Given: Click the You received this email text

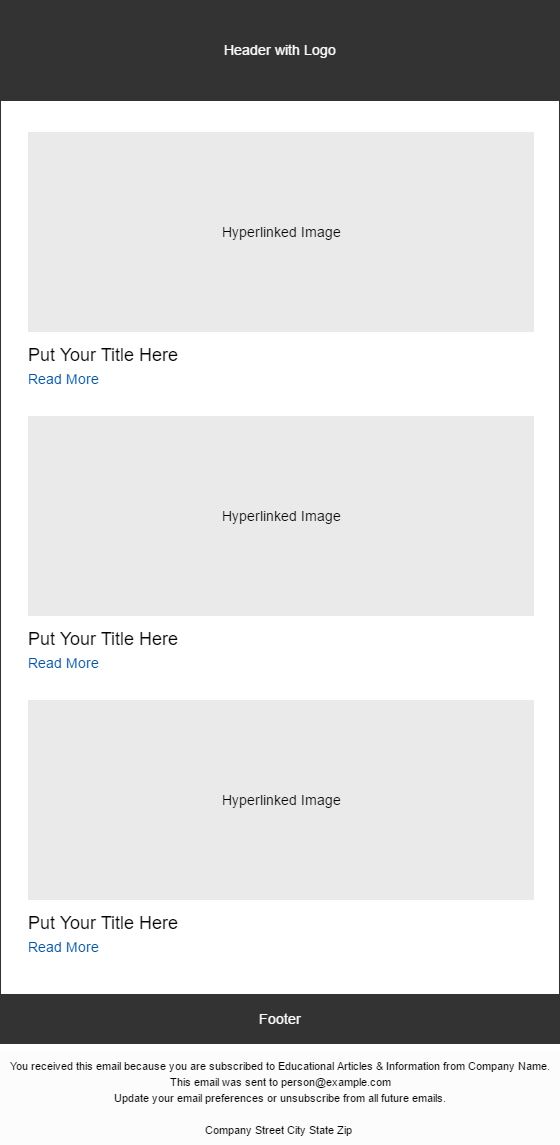Looking at the screenshot, I should coord(66,1066).
